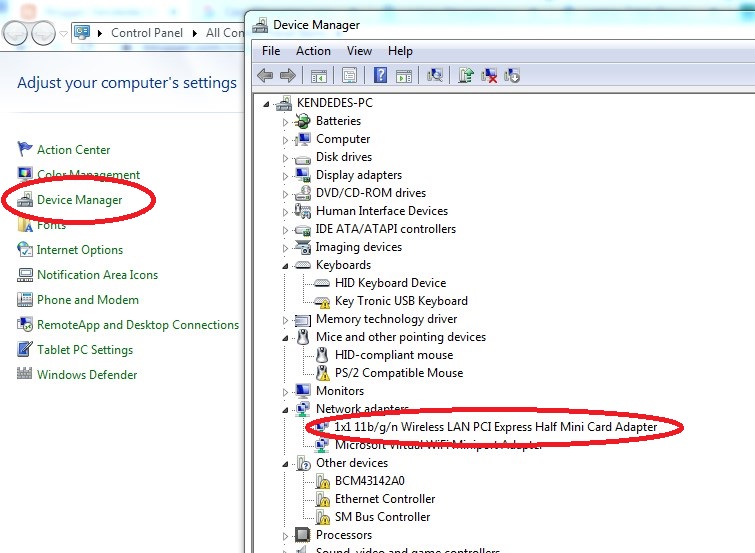Click the Other devices question-mark icon
755x553 pixels.
click(303, 463)
